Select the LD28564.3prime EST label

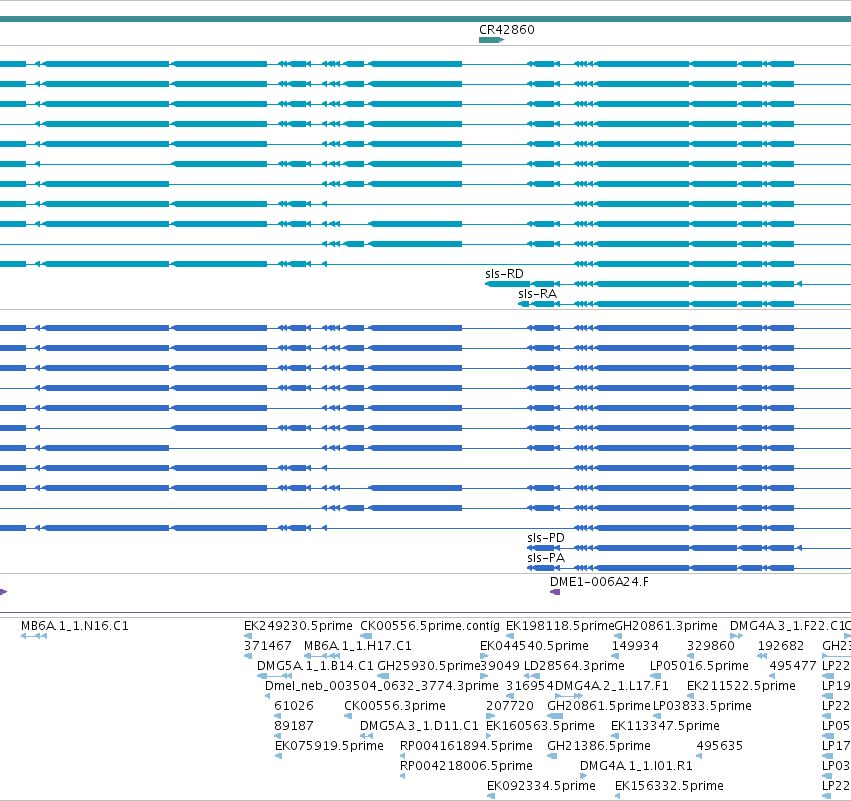[574, 666]
